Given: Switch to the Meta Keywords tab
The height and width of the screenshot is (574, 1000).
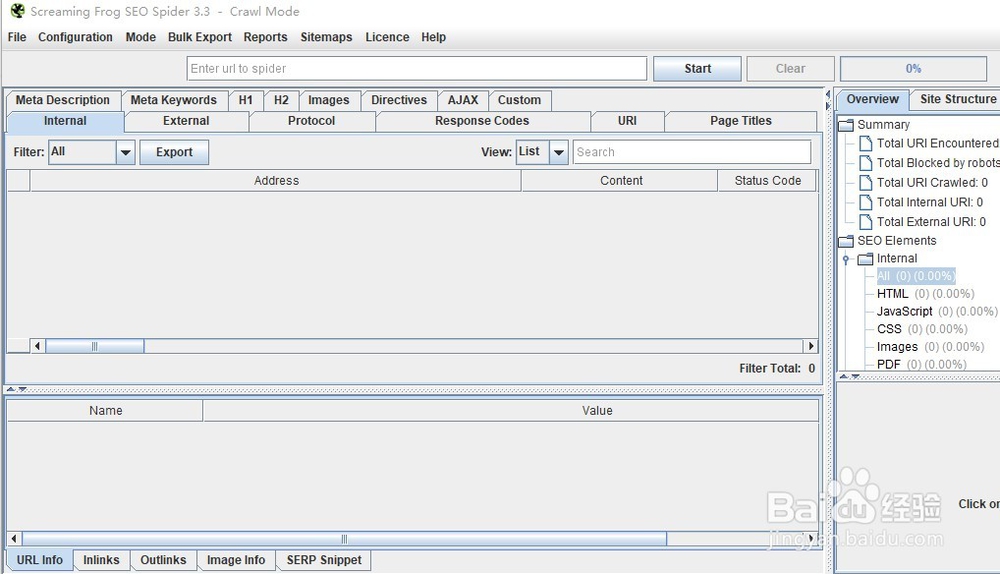Looking at the screenshot, I should [173, 100].
